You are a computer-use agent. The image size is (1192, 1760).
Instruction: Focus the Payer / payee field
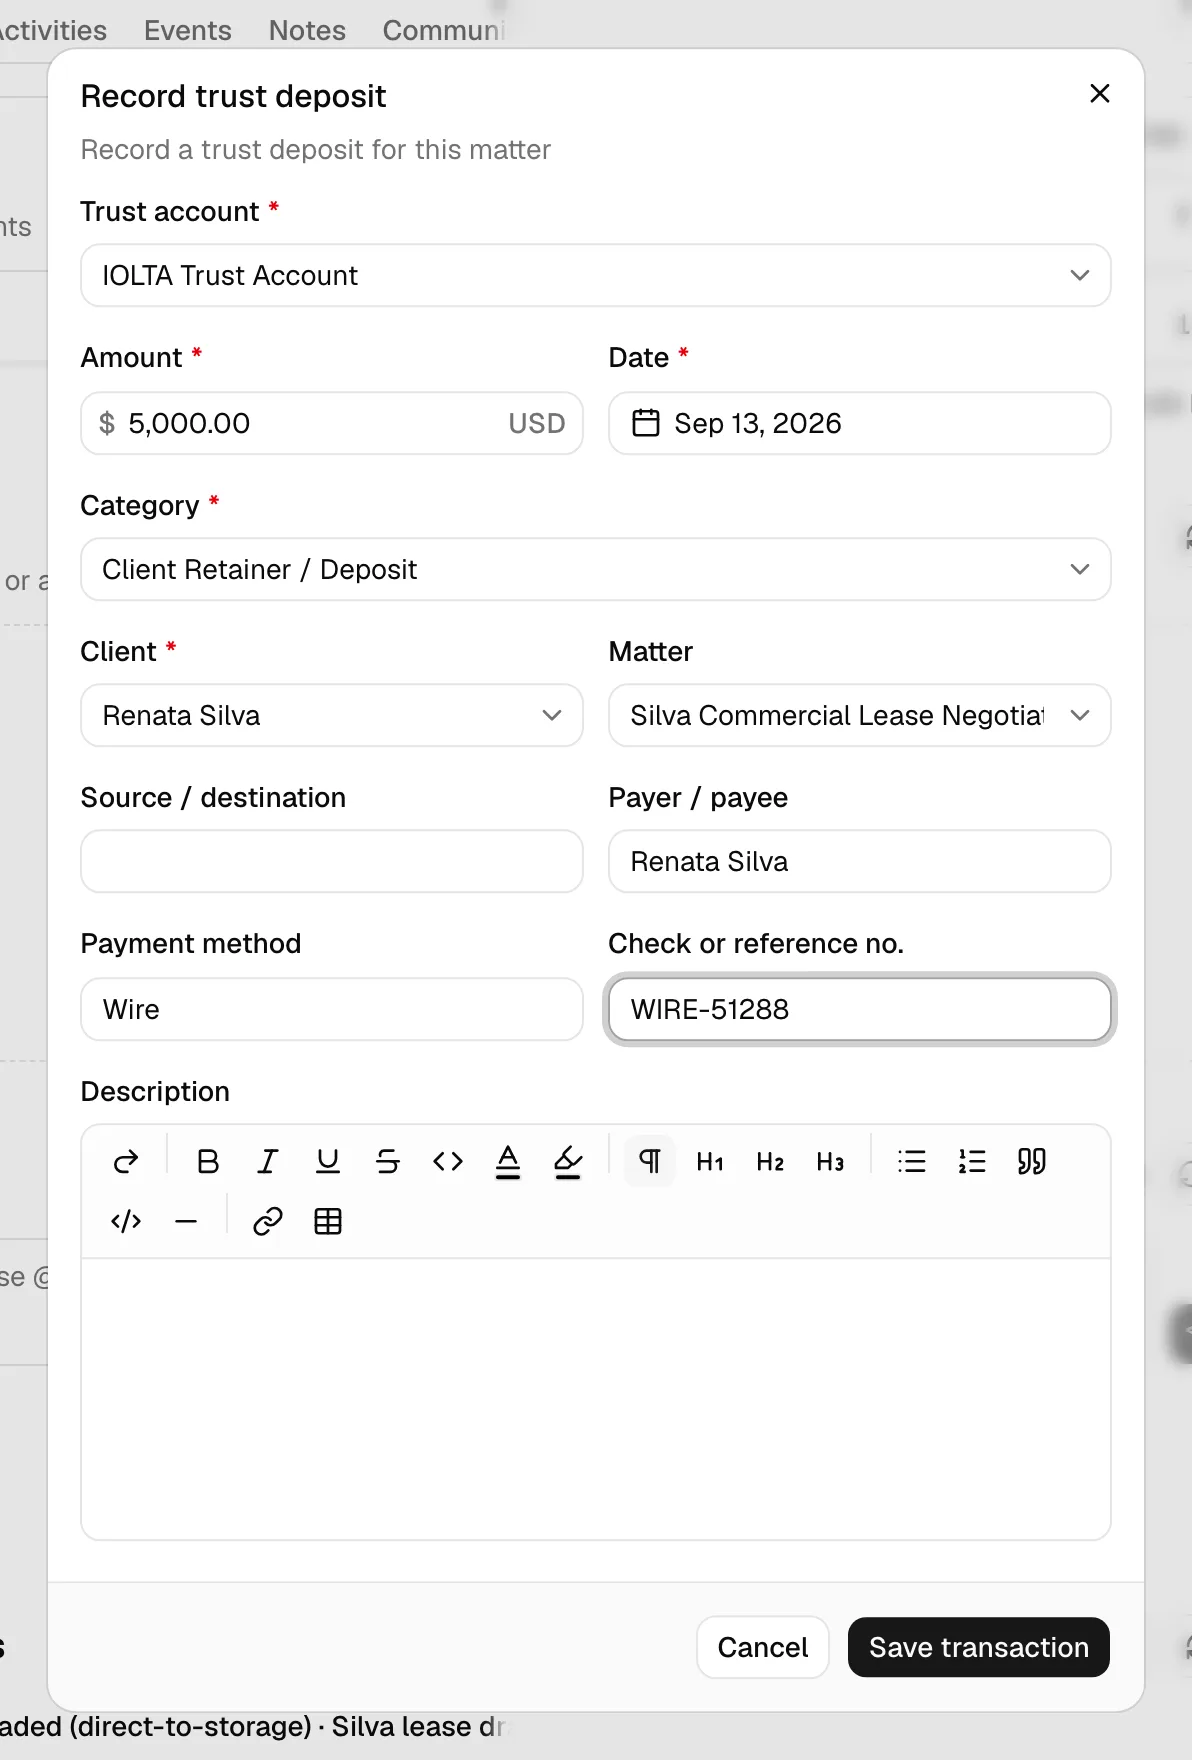[x=860, y=861]
